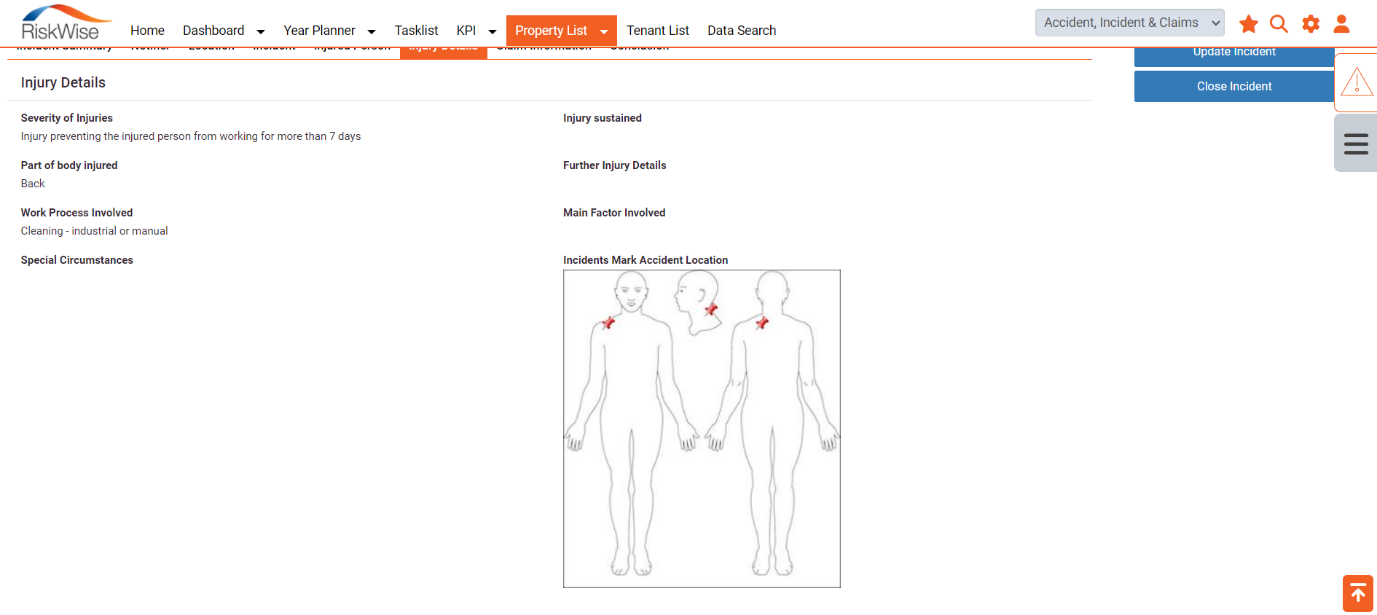The width and height of the screenshot is (1377, 615).
Task: Click the Injury Details section heading
Action: click(x=63, y=83)
